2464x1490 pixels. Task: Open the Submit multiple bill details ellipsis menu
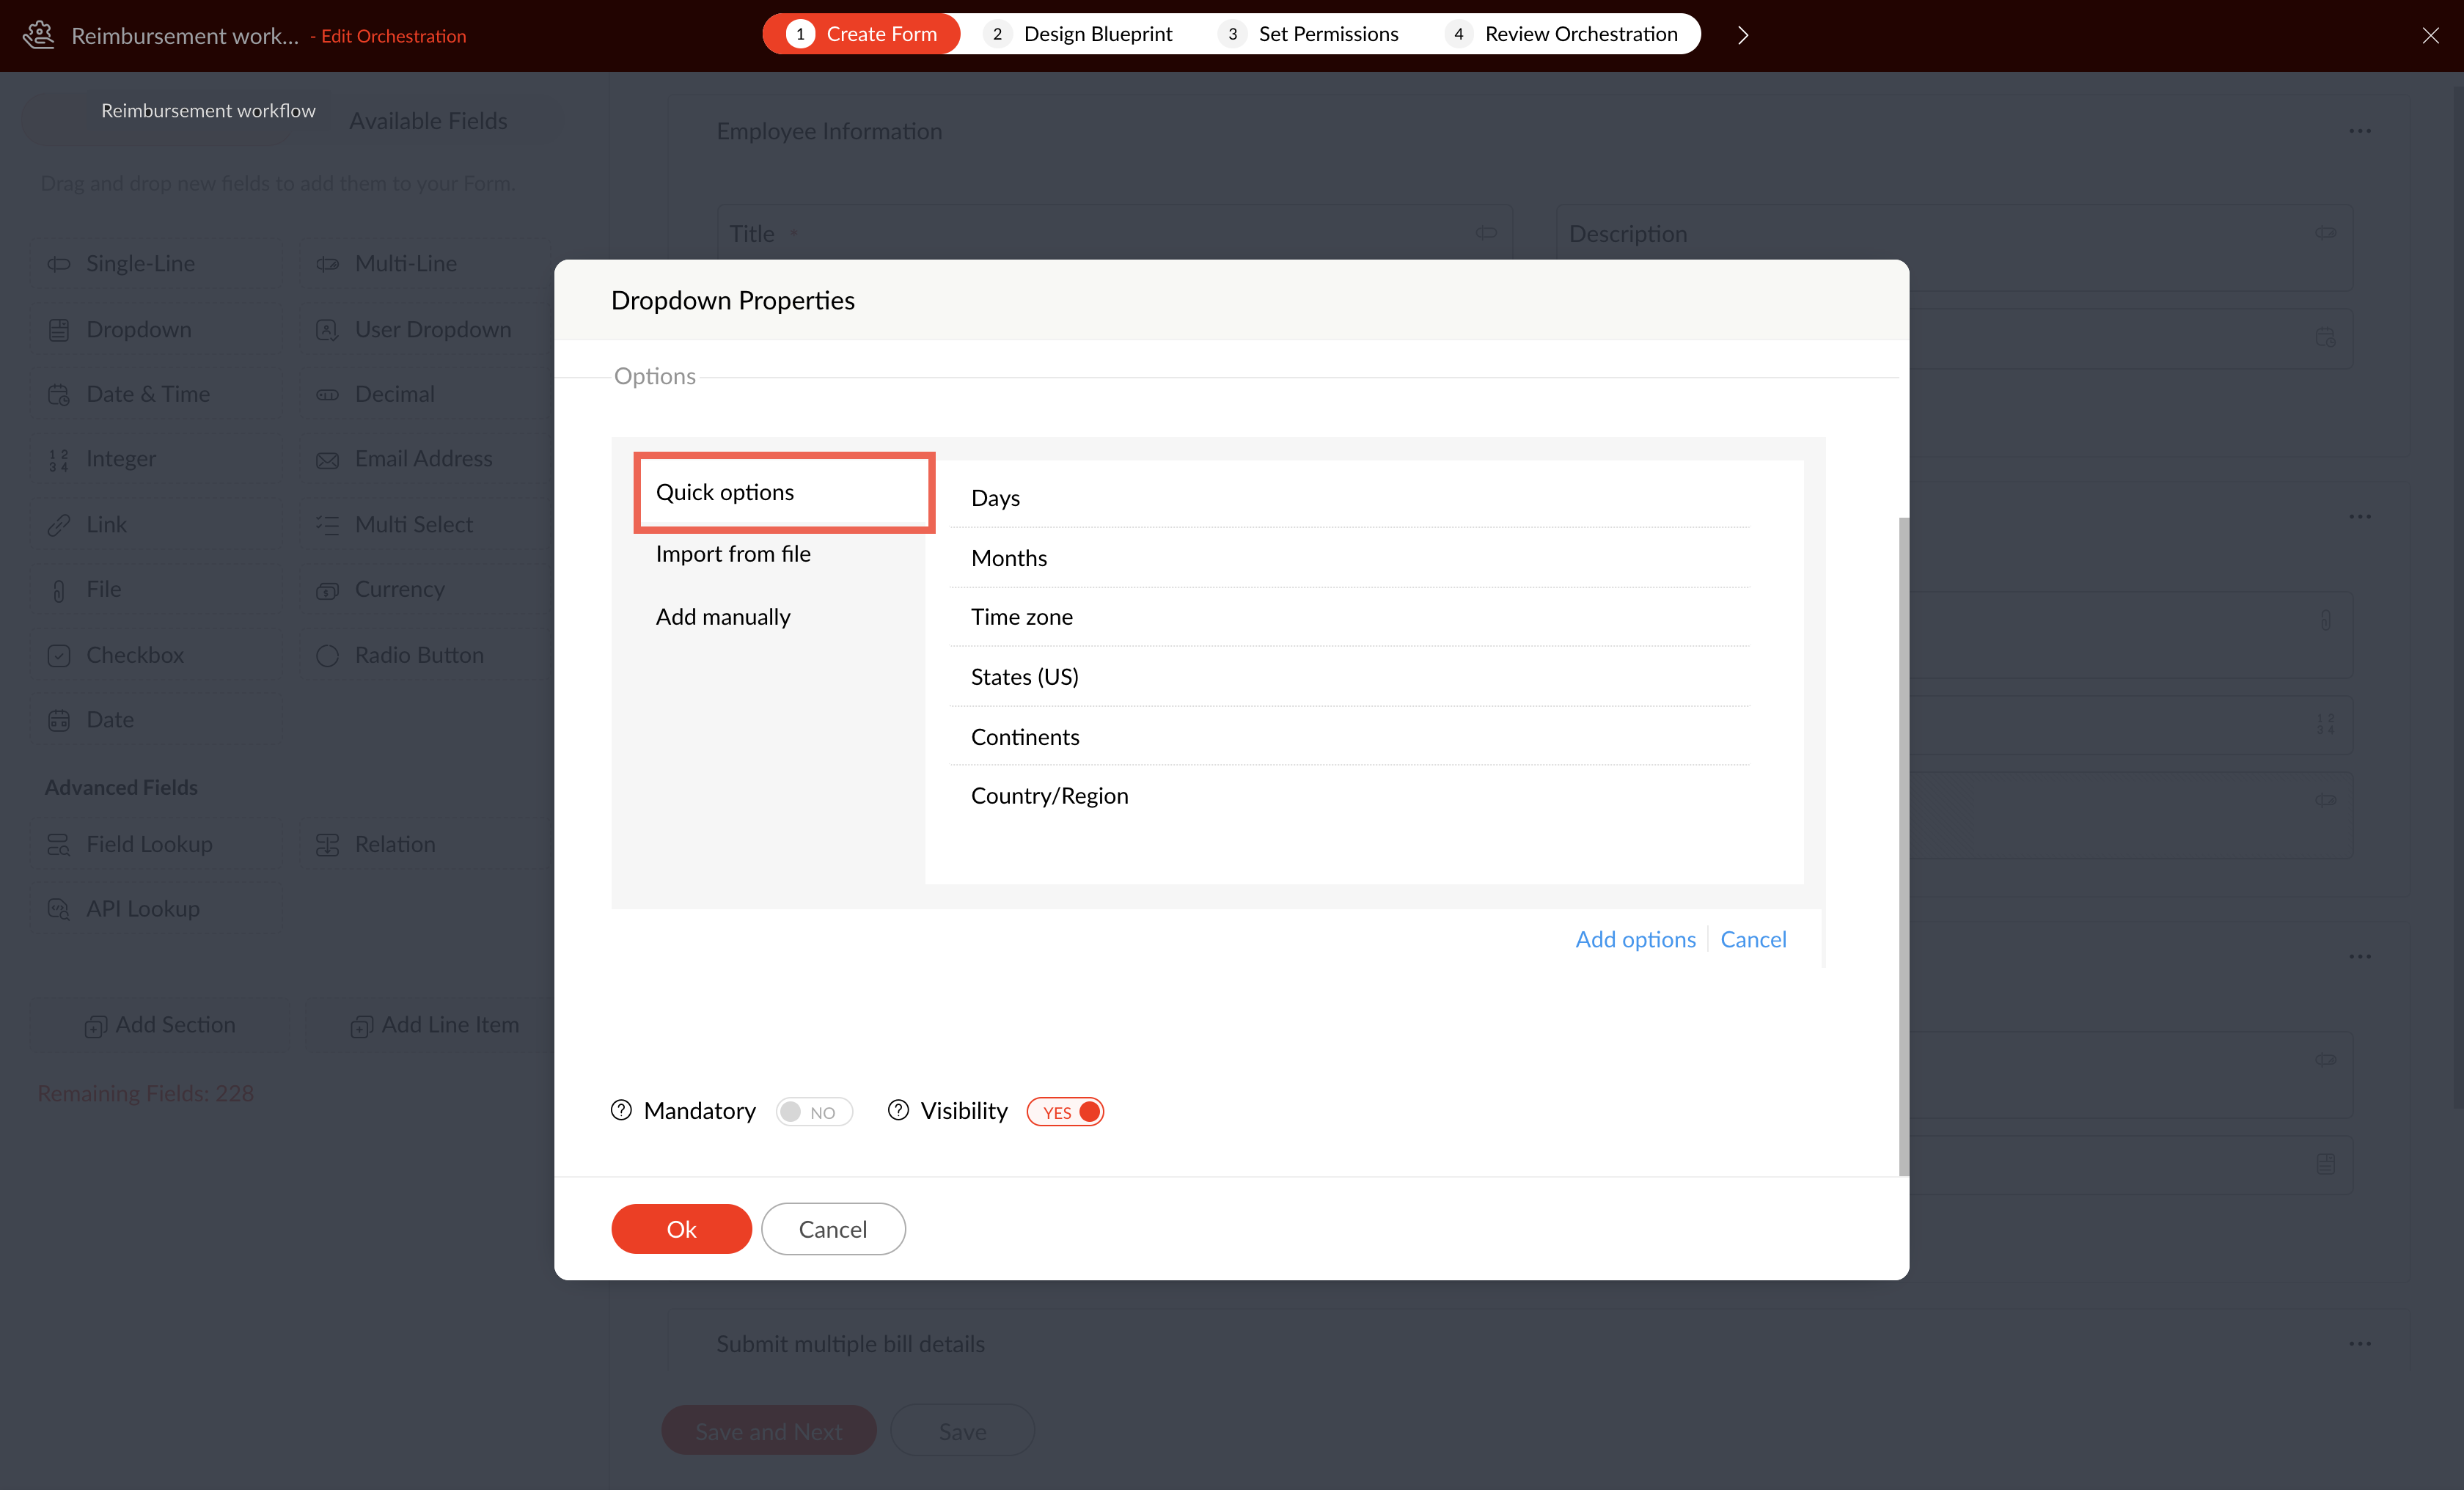click(x=2360, y=1343)
